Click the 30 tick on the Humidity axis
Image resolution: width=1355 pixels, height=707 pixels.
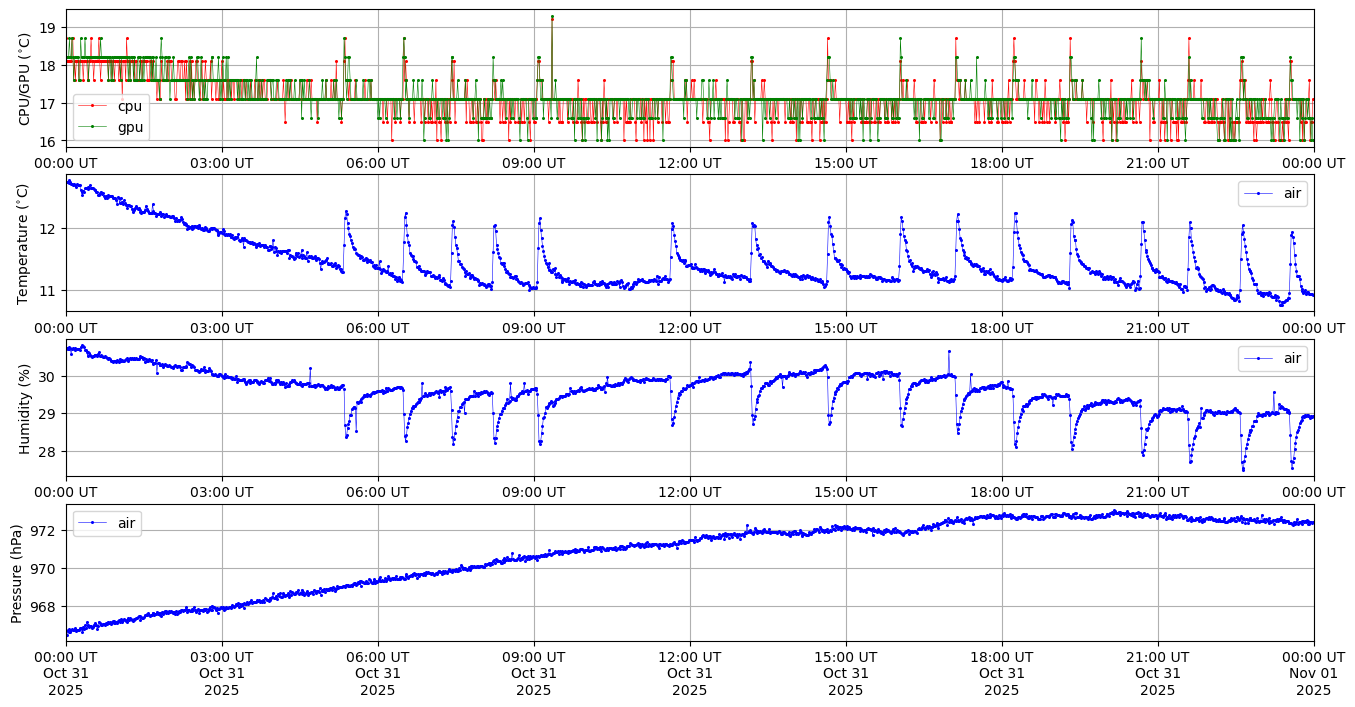tap(50, 377)
